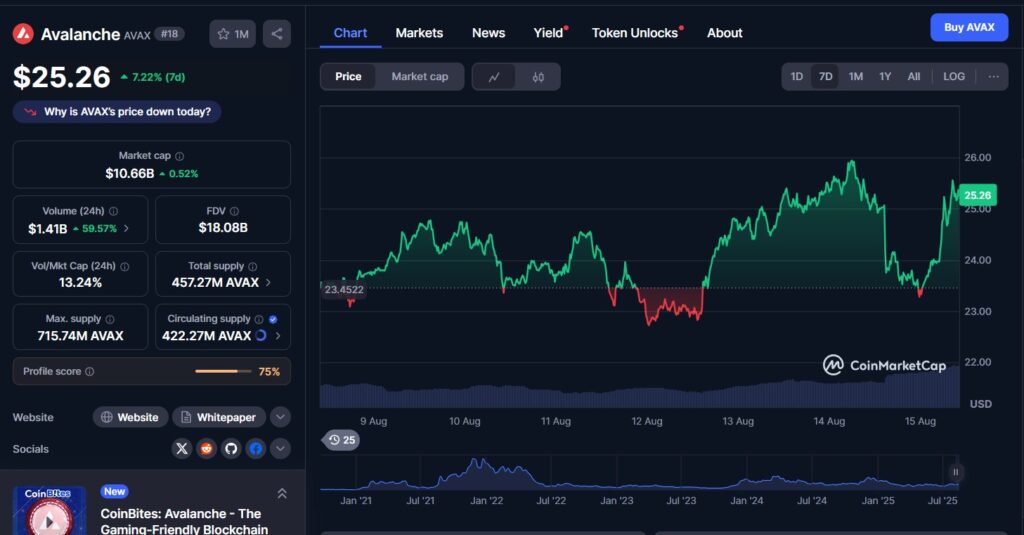Click the Avalanche red logo icon
This screenshot has height=535, width=1024.
[x=23, y=34]
